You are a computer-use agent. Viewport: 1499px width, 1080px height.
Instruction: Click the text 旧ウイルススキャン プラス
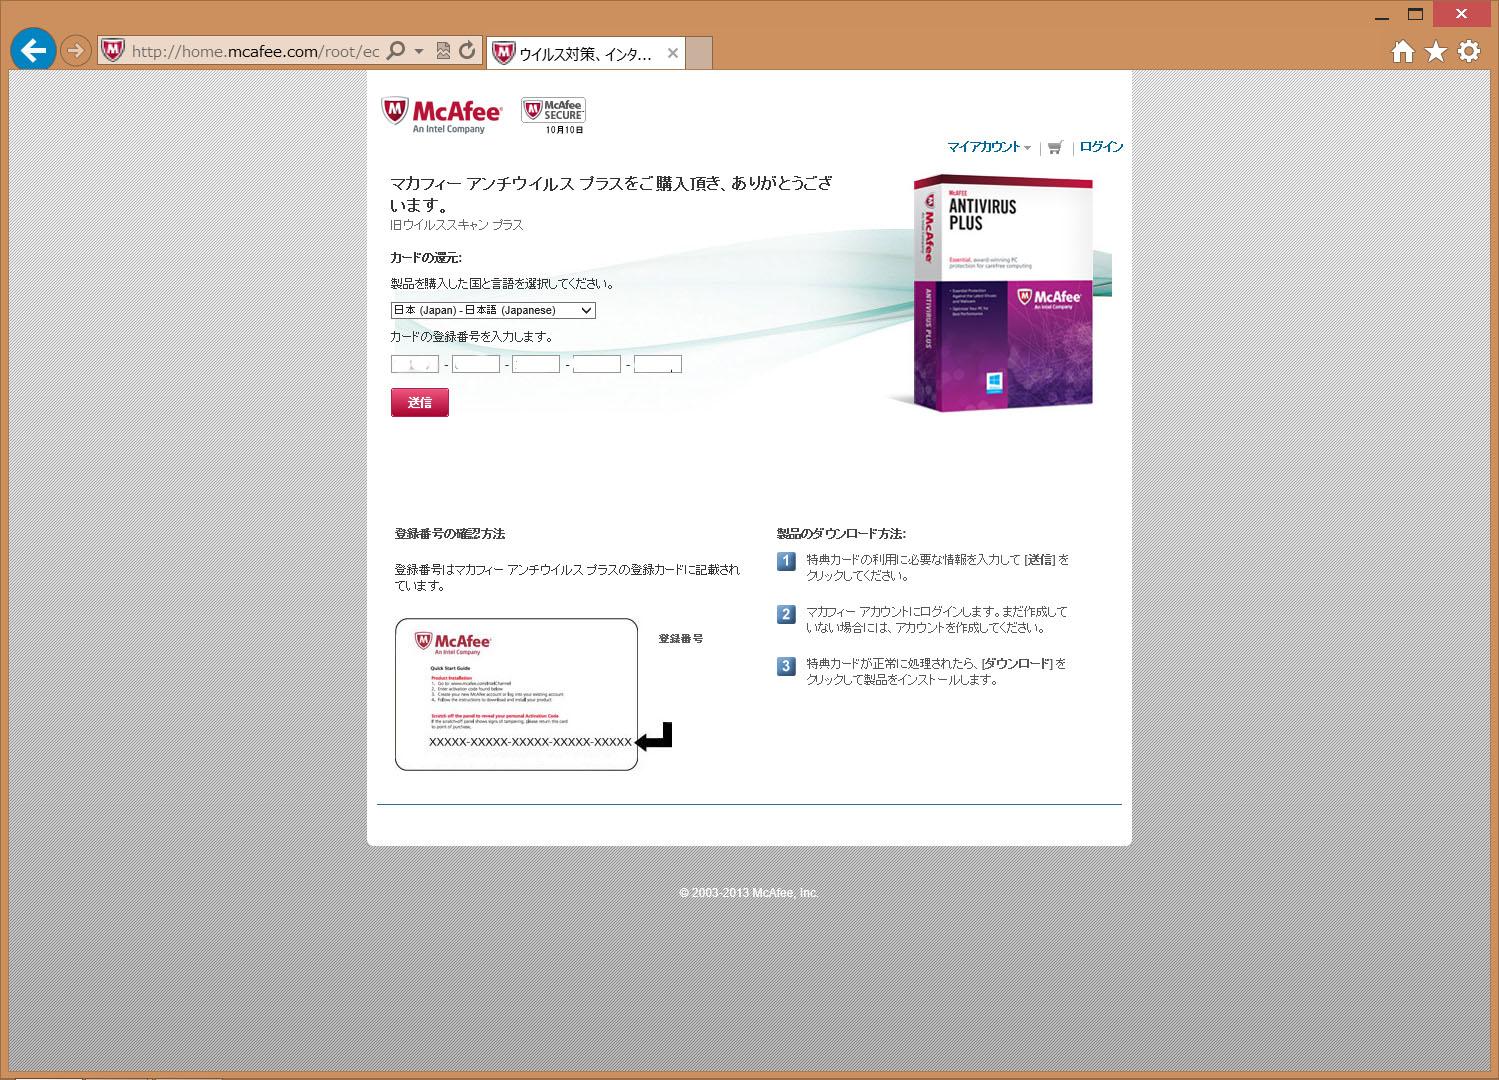coord(457,225)
